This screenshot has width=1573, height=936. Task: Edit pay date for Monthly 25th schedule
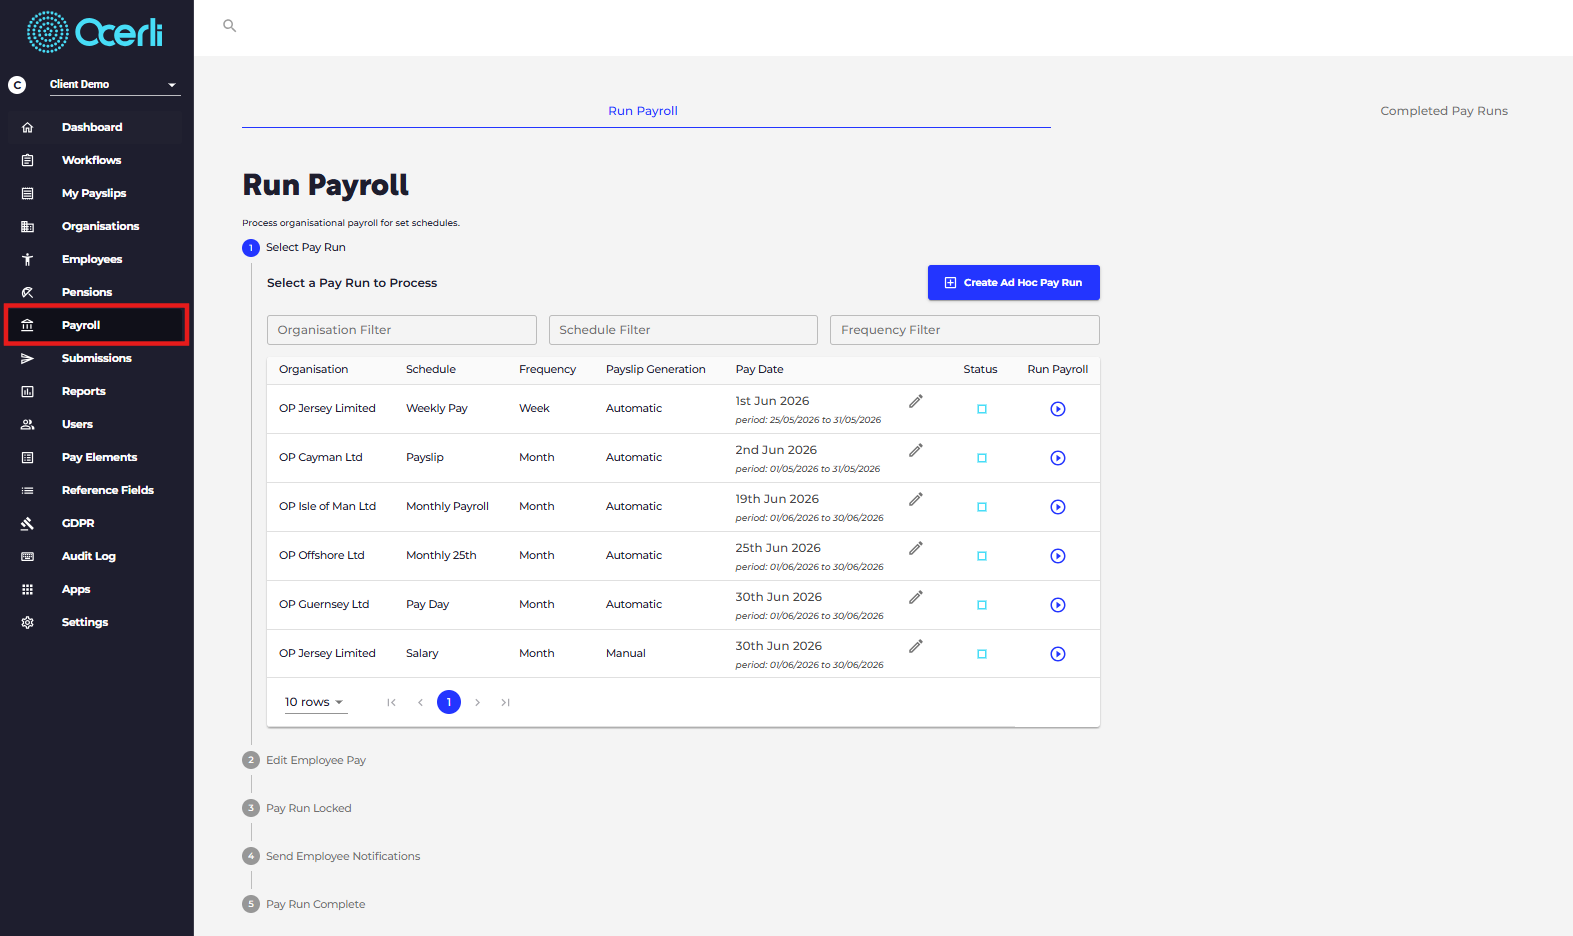coord(915,548)
